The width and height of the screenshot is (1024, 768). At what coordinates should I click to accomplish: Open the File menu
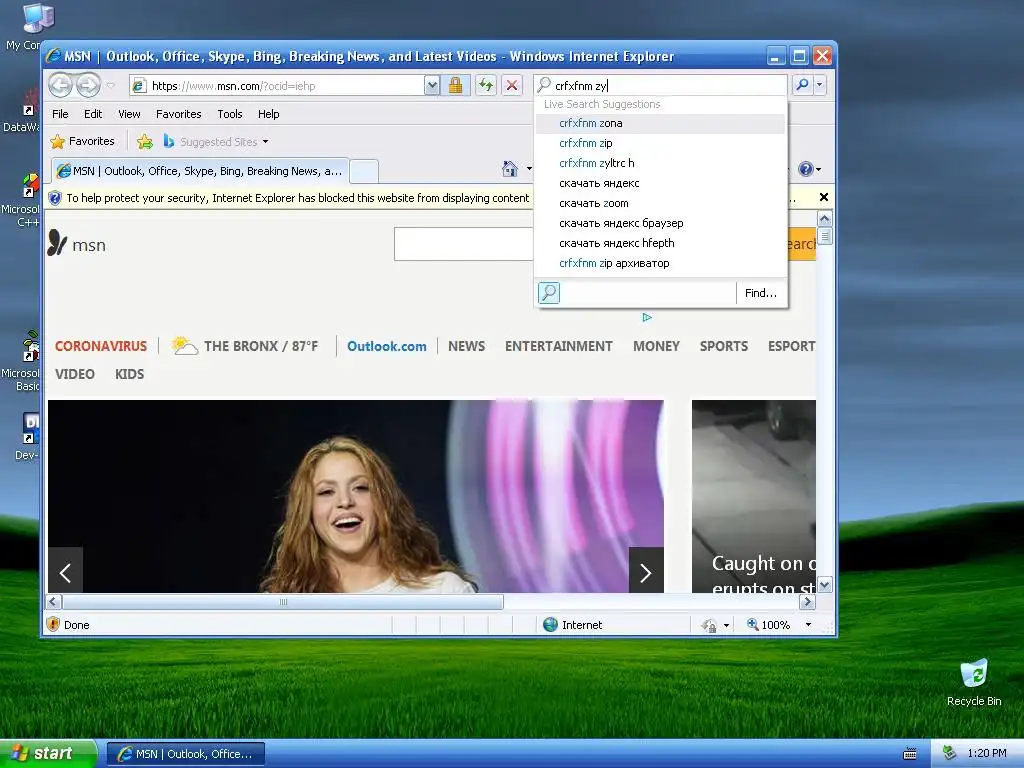point(60,114)
